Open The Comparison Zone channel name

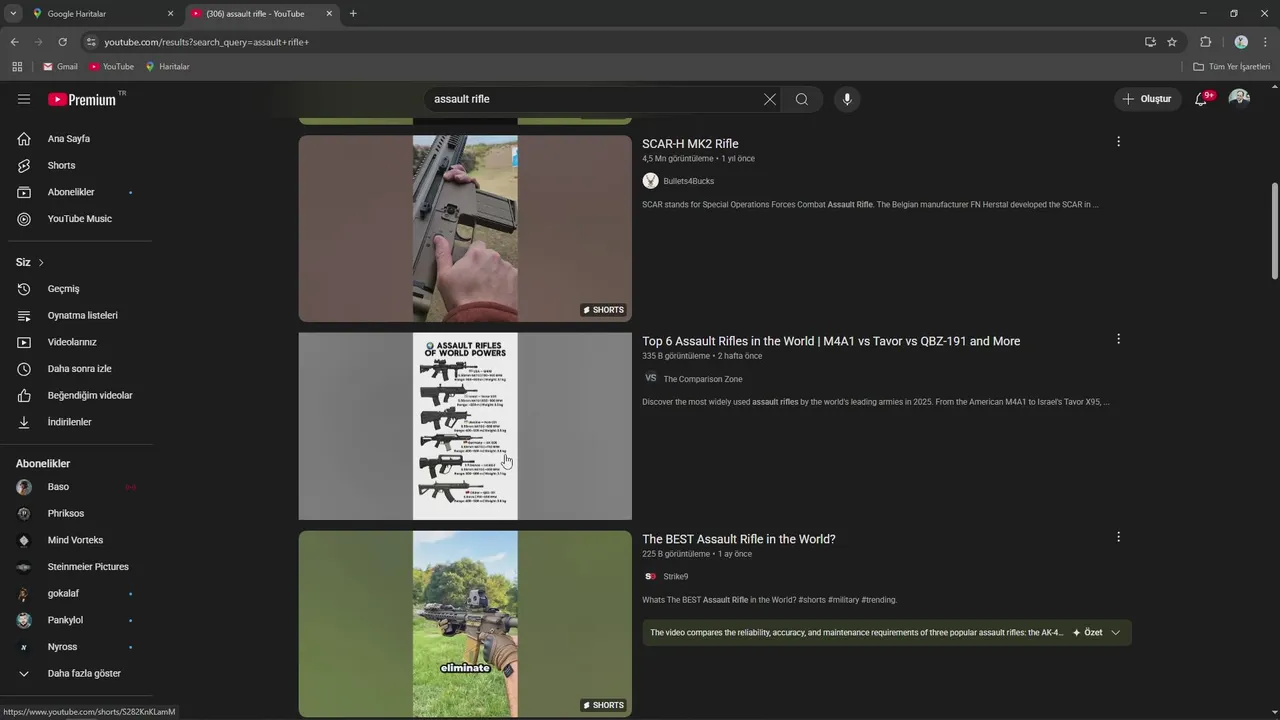coord(703,379)
